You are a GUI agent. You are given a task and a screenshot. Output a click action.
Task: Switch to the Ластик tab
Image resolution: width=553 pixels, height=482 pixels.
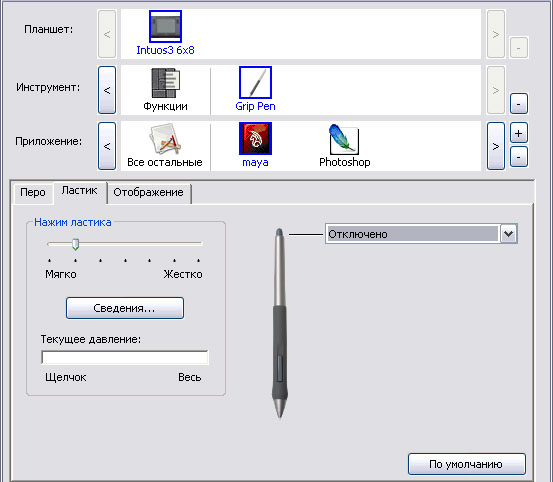pyautogui.click(x=79, y=191)
